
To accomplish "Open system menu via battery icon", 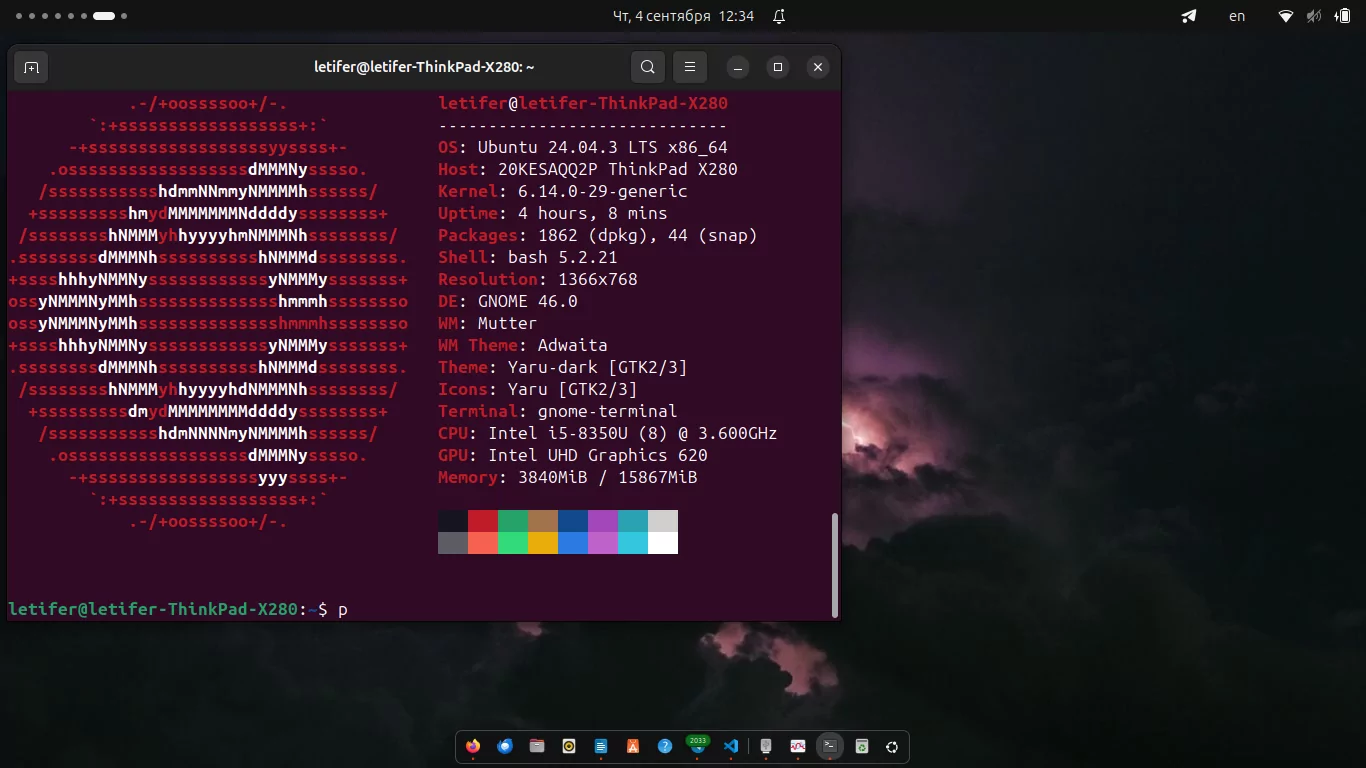I will [1342, 16].
